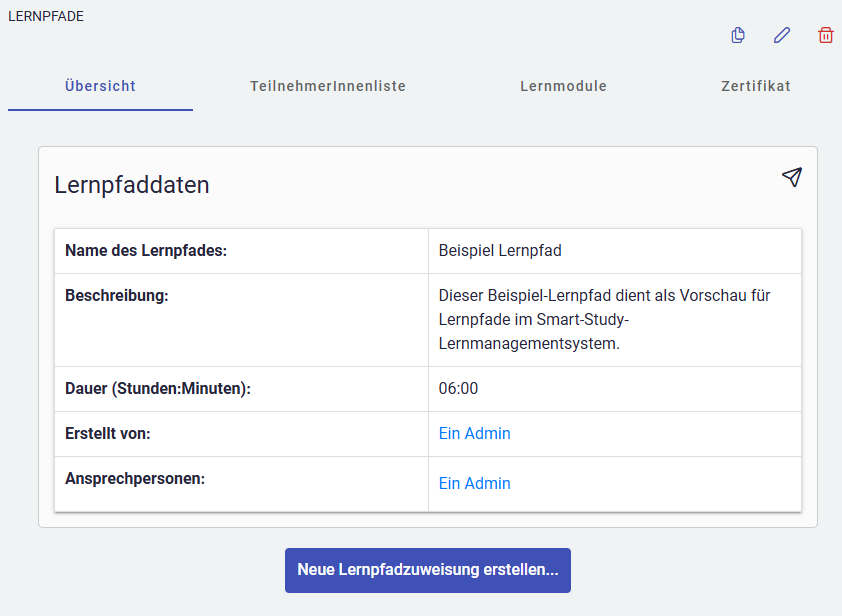Screen dimensions: 842x616
Task: Click the Lernpfaddaten card heading
Action: click(x=132, y=185)
